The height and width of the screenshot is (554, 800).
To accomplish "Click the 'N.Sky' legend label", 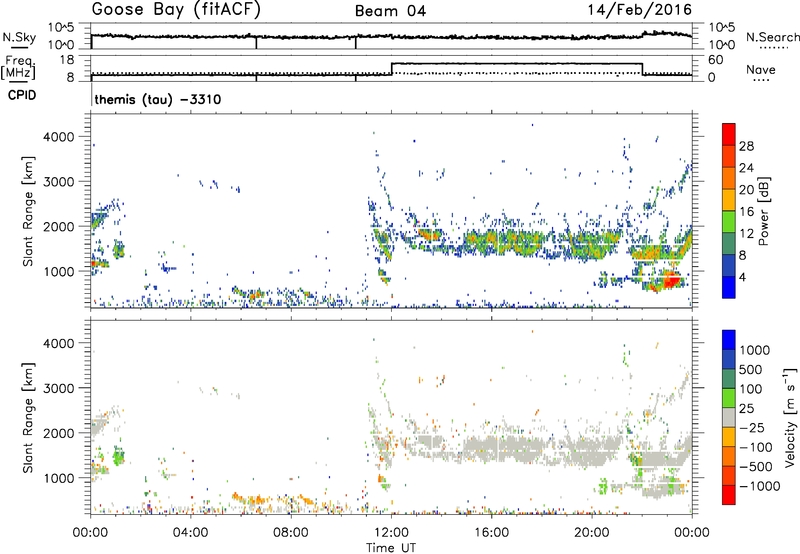I will [x=19, y=37].
